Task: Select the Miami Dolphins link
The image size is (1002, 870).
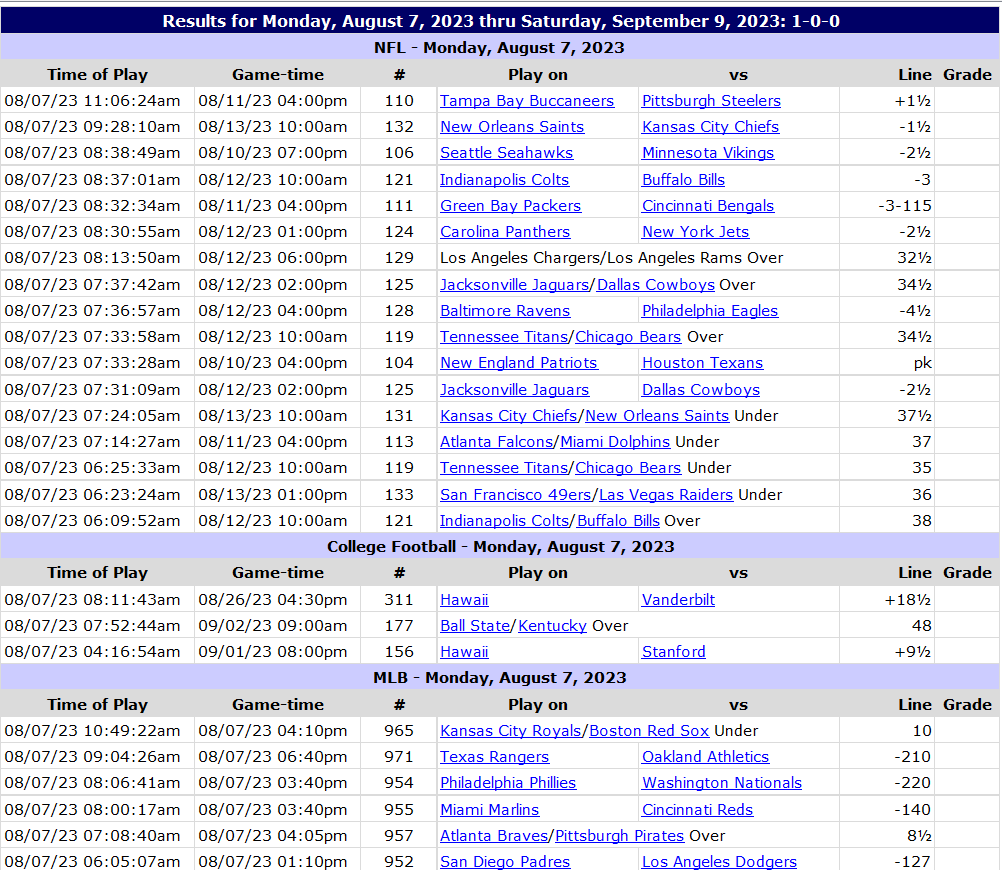Action: (615, 442)
